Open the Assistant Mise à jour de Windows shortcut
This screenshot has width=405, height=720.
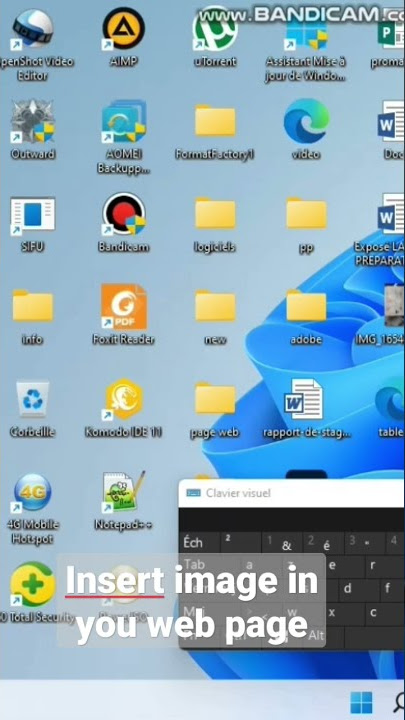(x=306, y=32)
